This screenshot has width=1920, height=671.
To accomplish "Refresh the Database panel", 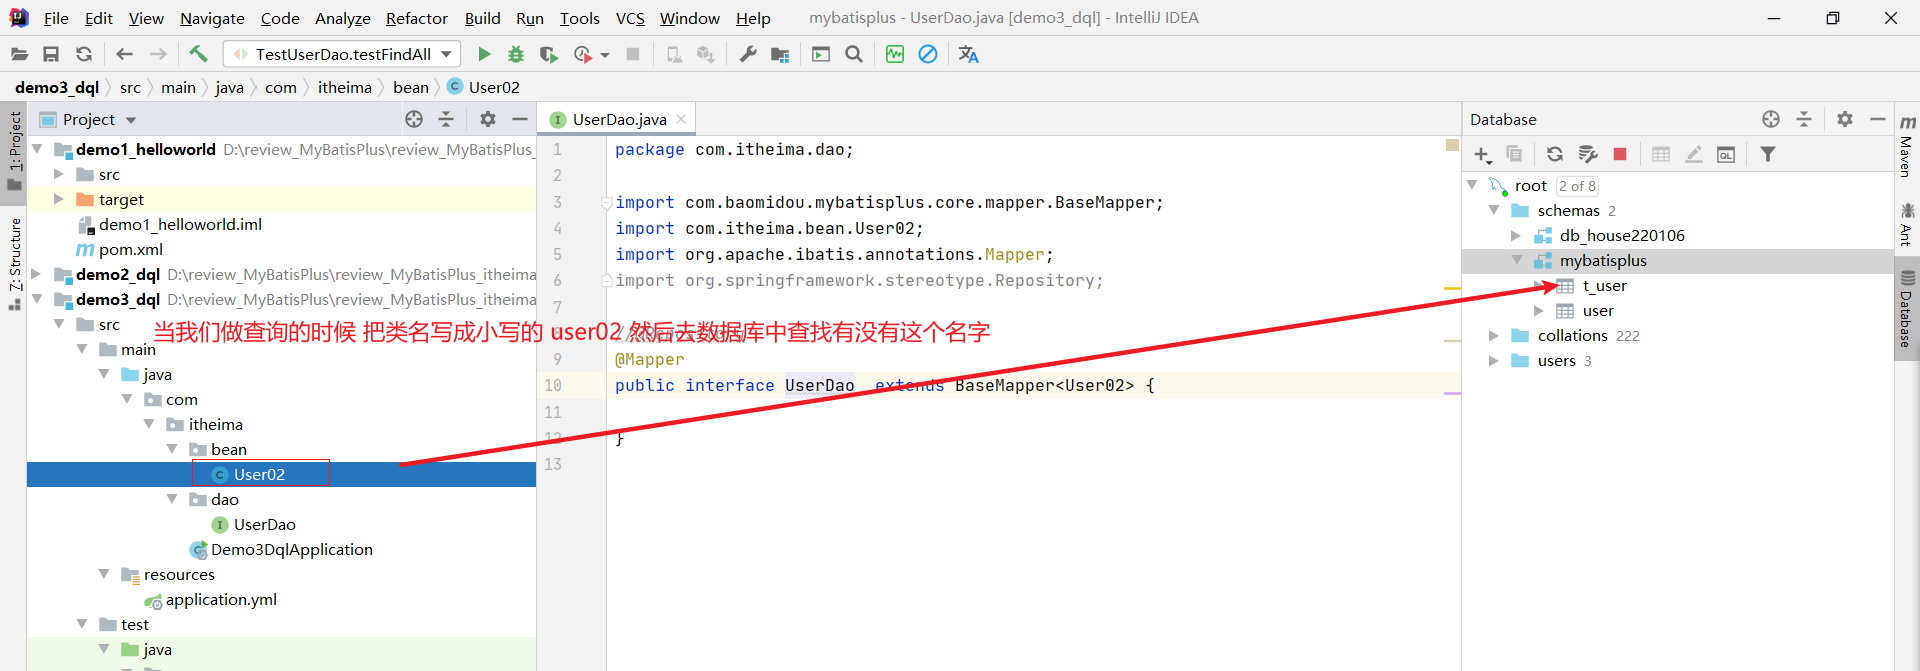I will pyautogui.click(x=1555, y=154).
